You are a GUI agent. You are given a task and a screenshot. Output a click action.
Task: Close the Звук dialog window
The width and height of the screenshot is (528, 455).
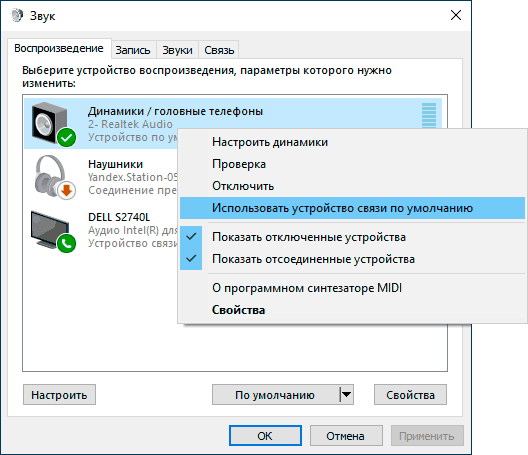tap(456, 15)
